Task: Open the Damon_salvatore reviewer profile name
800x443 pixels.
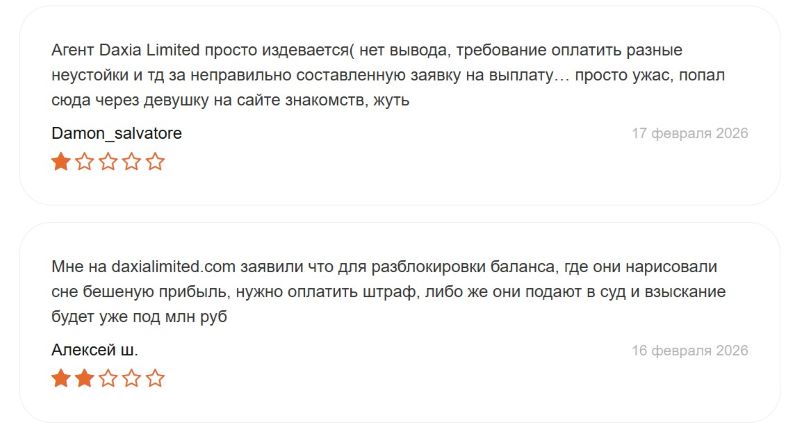Action: pyautogui.click(x=116, y=133)
